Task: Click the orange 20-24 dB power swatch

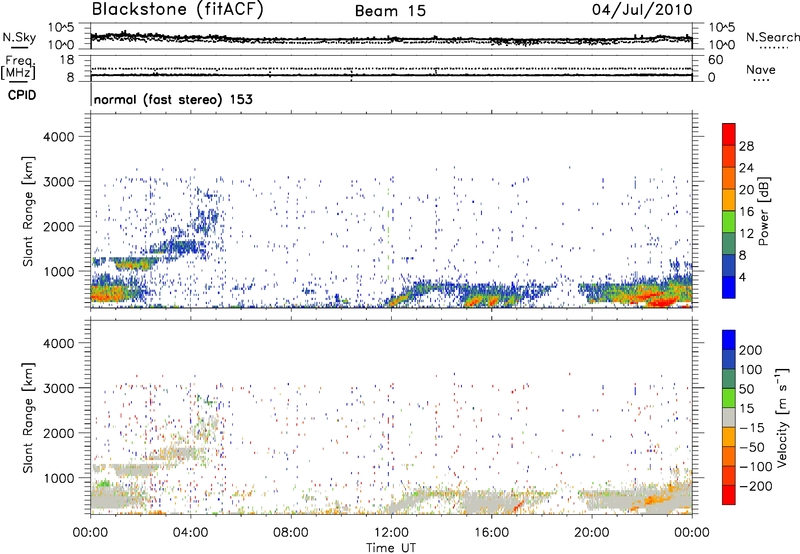Action: 729,178
